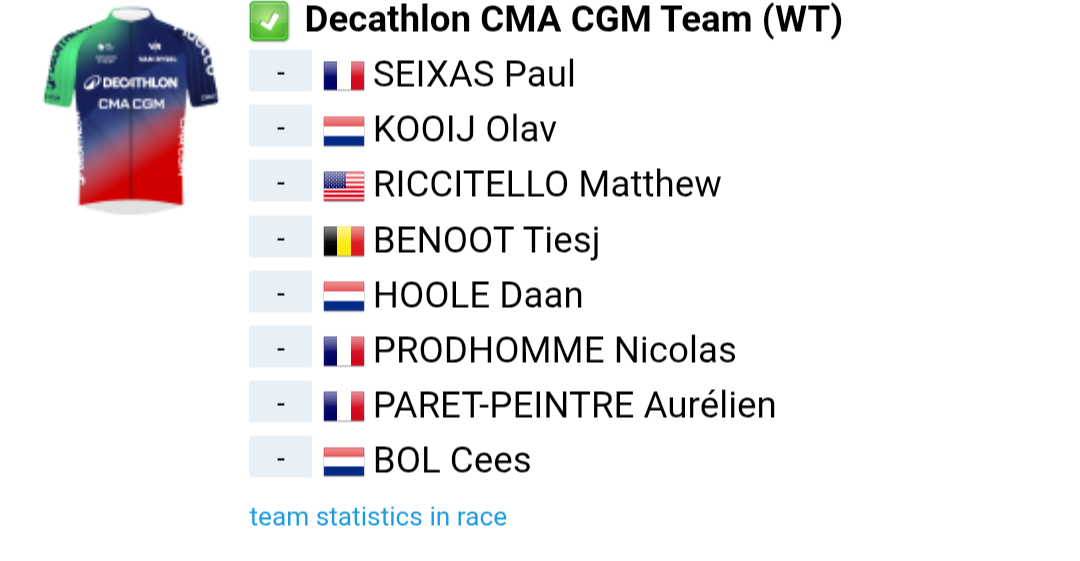Open rider KOOIJ Olav's profile
The width and height of the screenshot is (1080, 561).
tap(465, 129)
